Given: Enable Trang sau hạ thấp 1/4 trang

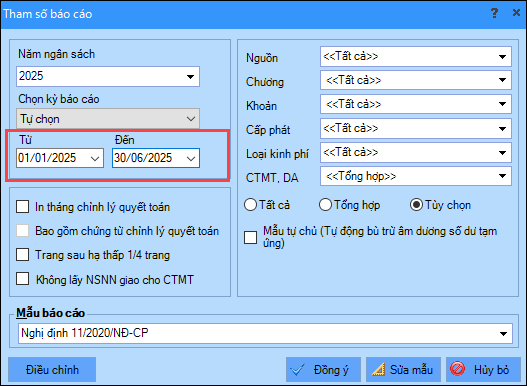Looking at the screenshot, I should tap(23, 255).
